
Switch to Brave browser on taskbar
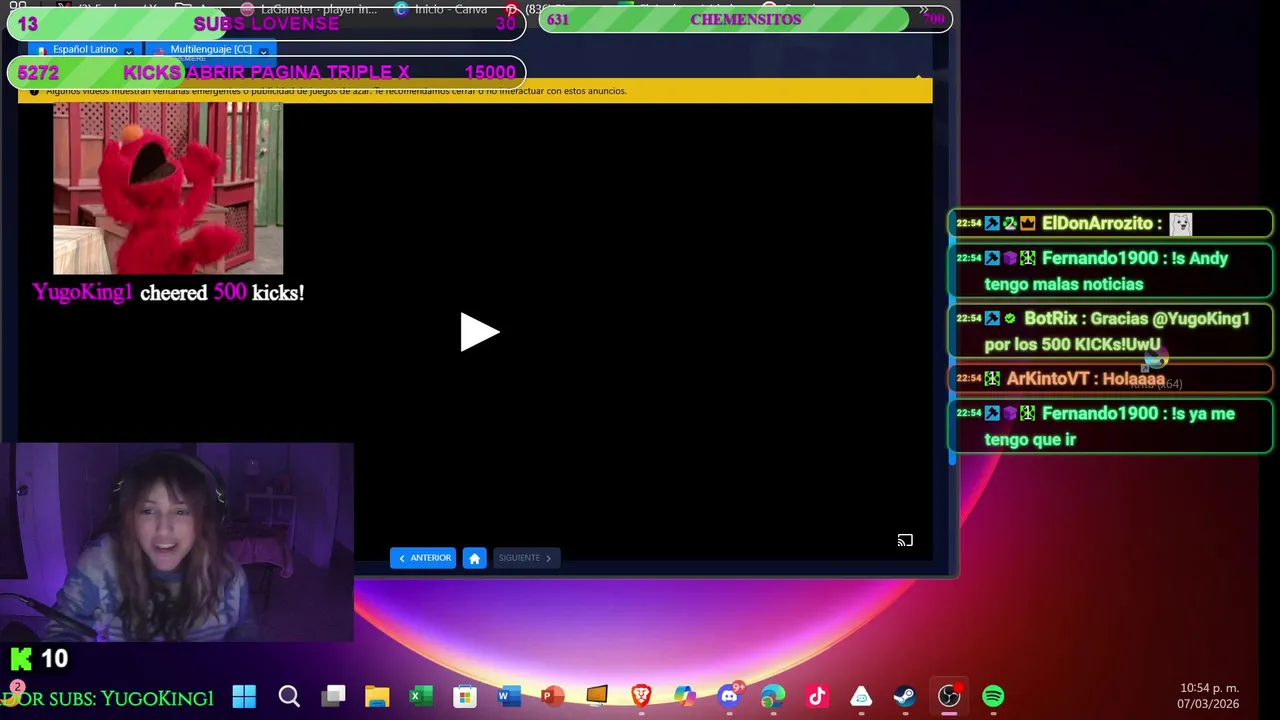tap(641, 695)
